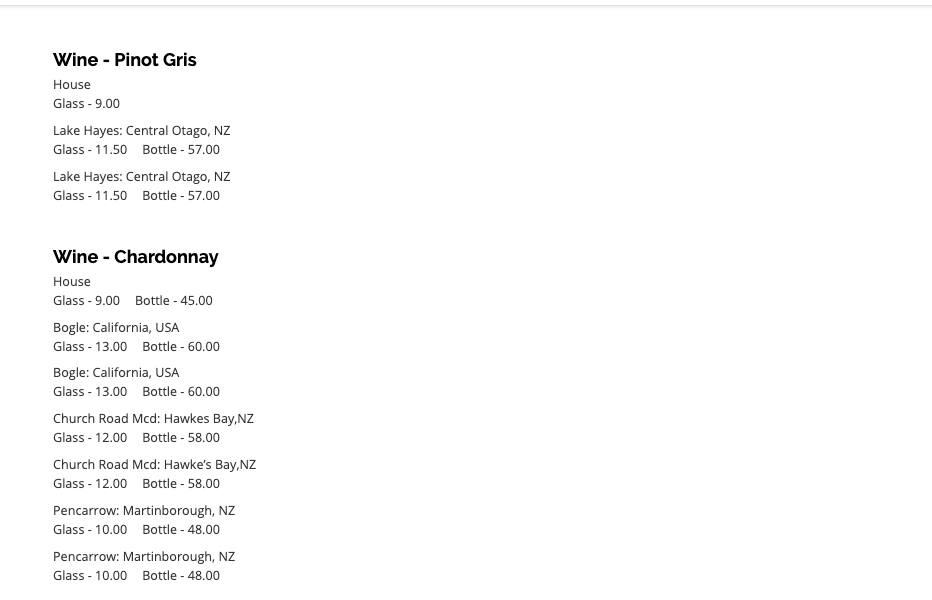Select the last Pencarrow: Martinborough, NZ listing
The width and height of the screenshot is (932, 600).
pyautogui.click(x=144, y=557)
